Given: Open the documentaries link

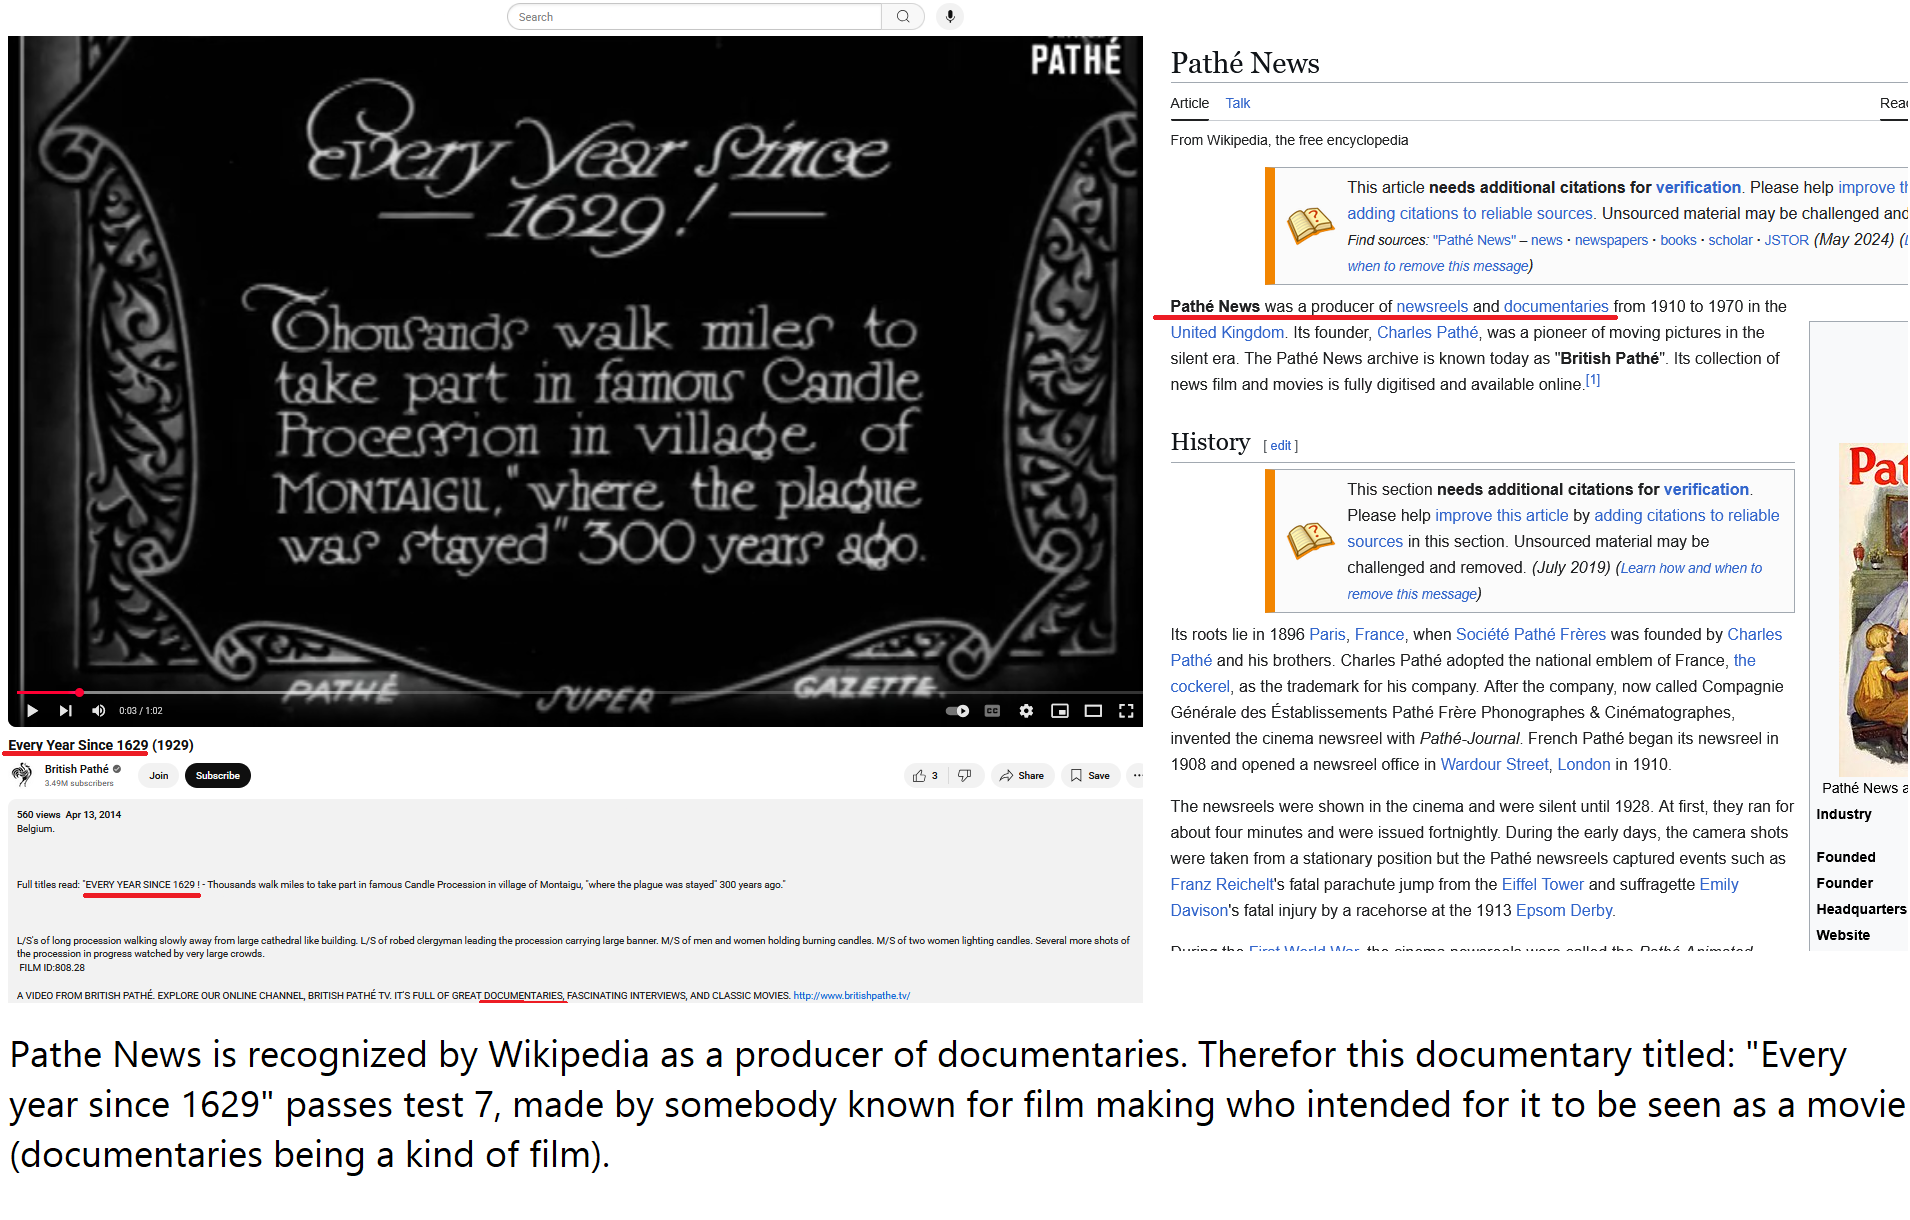Looking at the screenshot, I should (x=1555, y=306).
